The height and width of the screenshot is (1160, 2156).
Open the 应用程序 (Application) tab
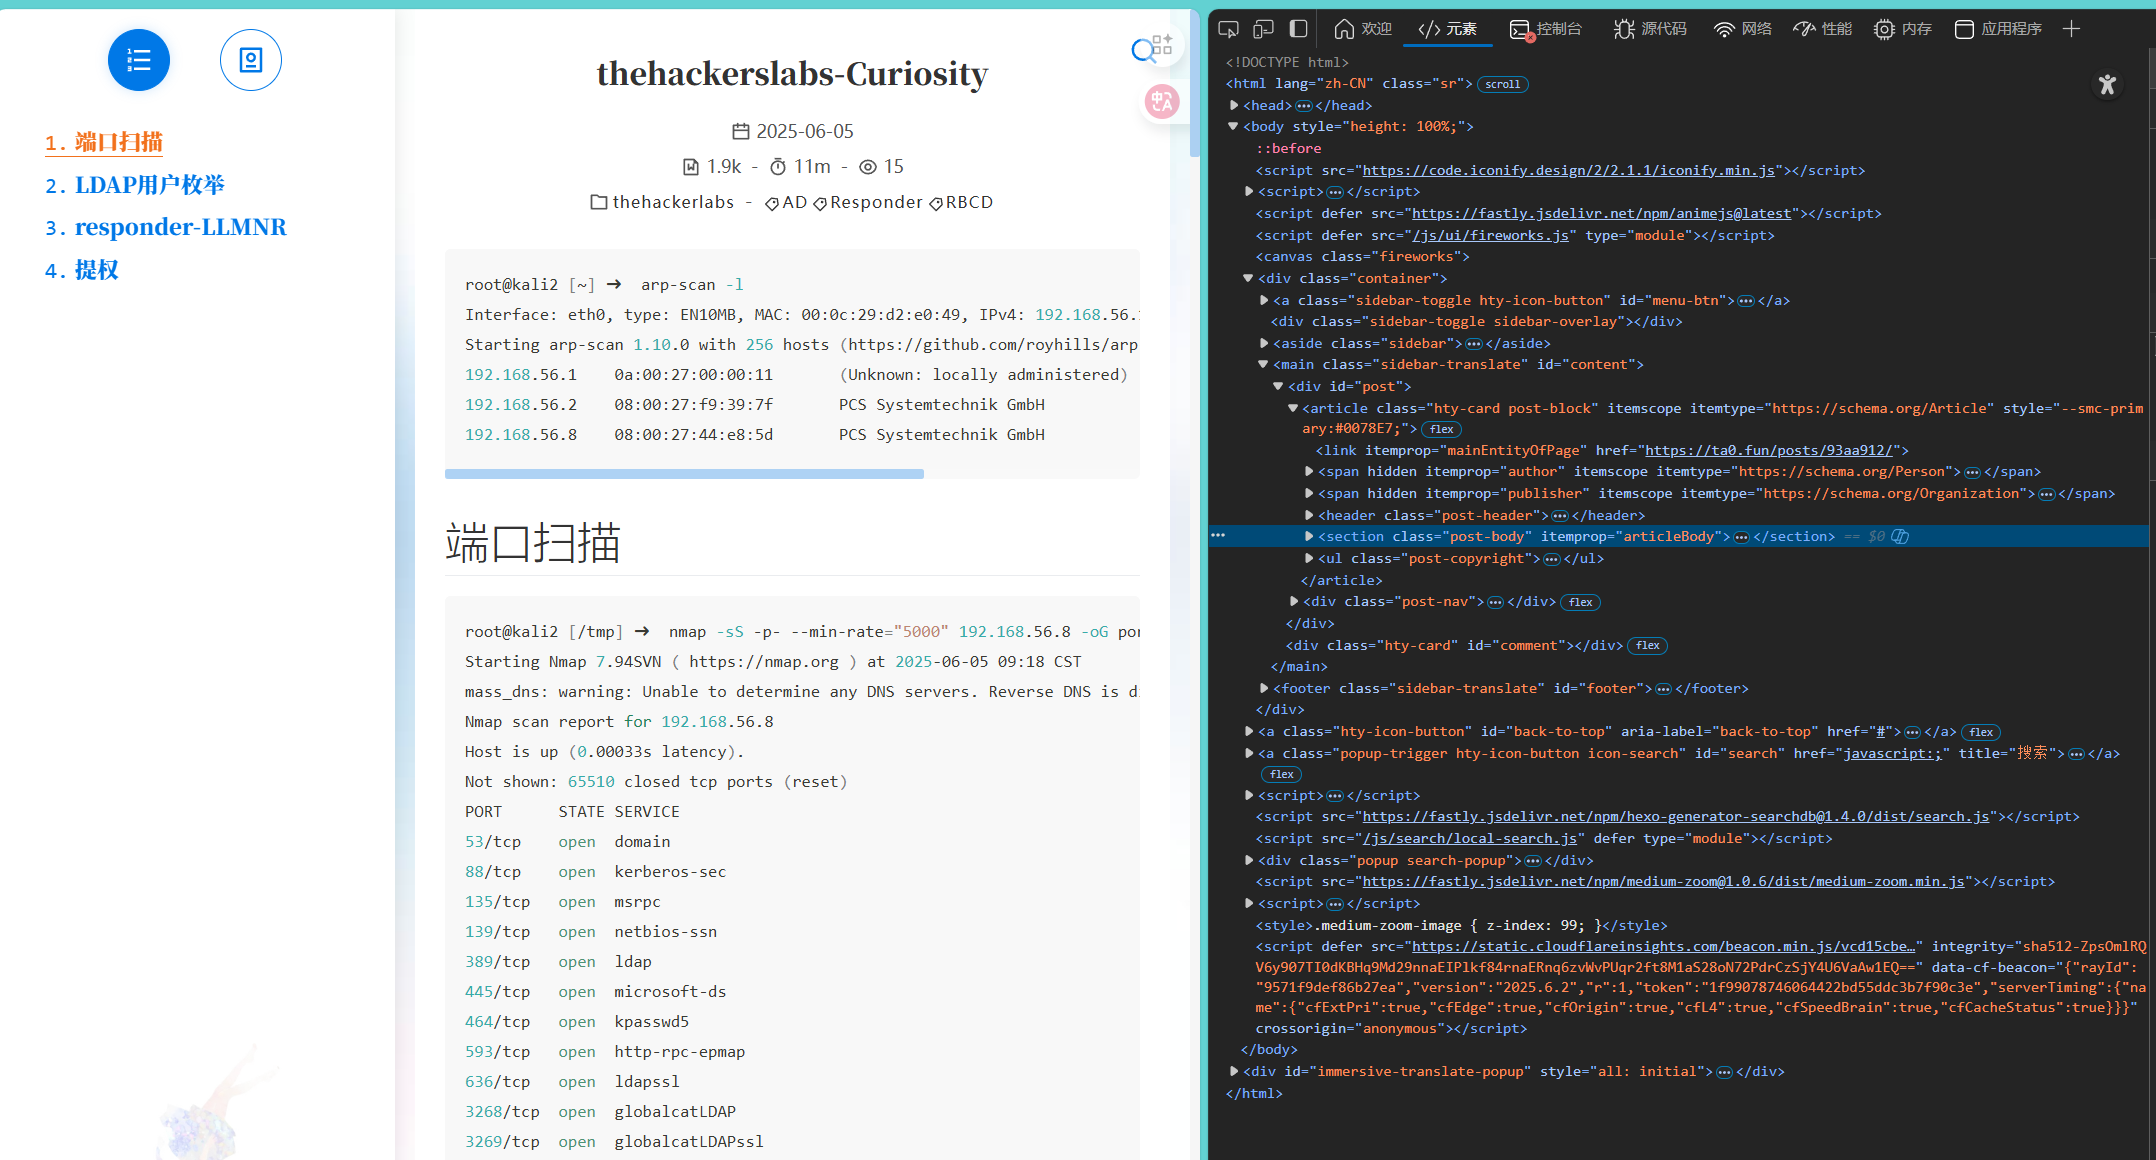[x=1998, y=29]
